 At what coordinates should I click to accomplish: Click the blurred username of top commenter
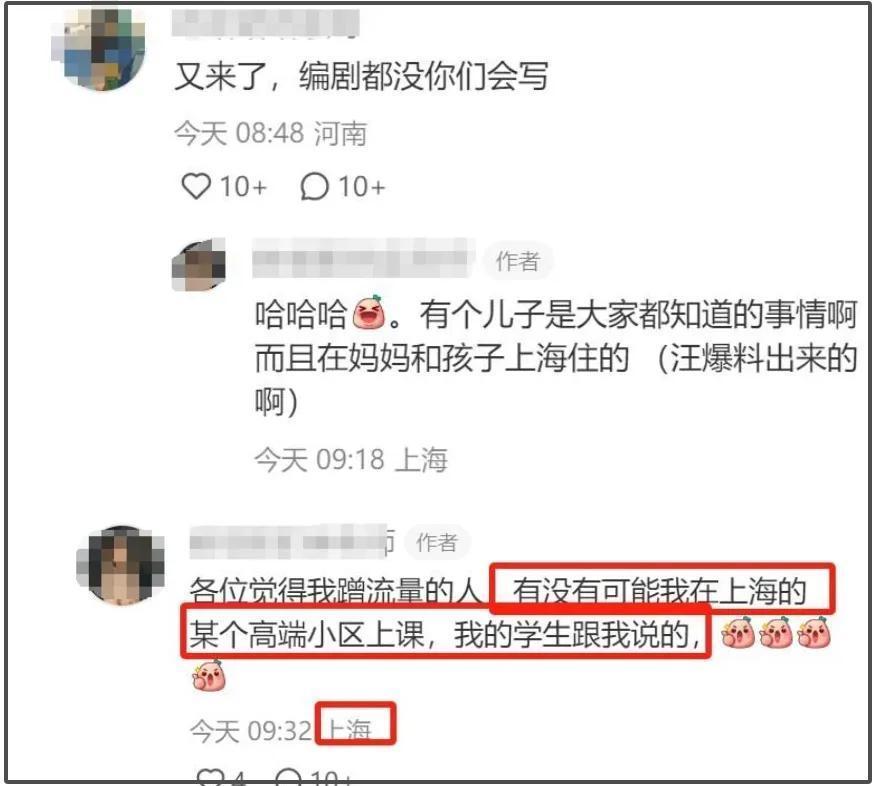[265, 23]
